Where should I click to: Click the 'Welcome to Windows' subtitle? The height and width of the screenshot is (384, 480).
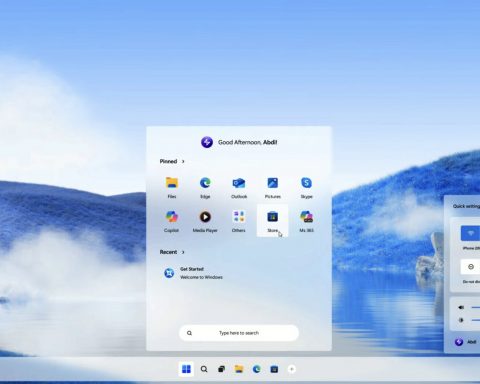[x=201, y=277]
